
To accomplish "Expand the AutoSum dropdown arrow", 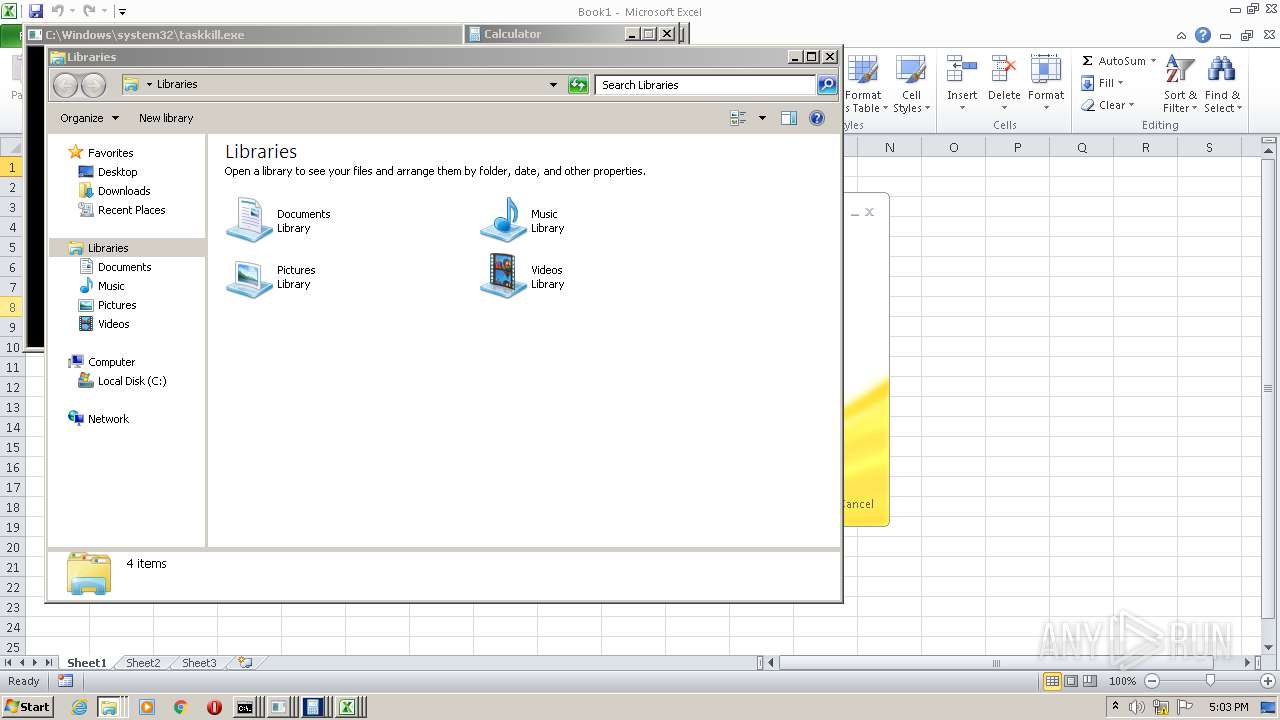I will click(x=1153, y=61).
